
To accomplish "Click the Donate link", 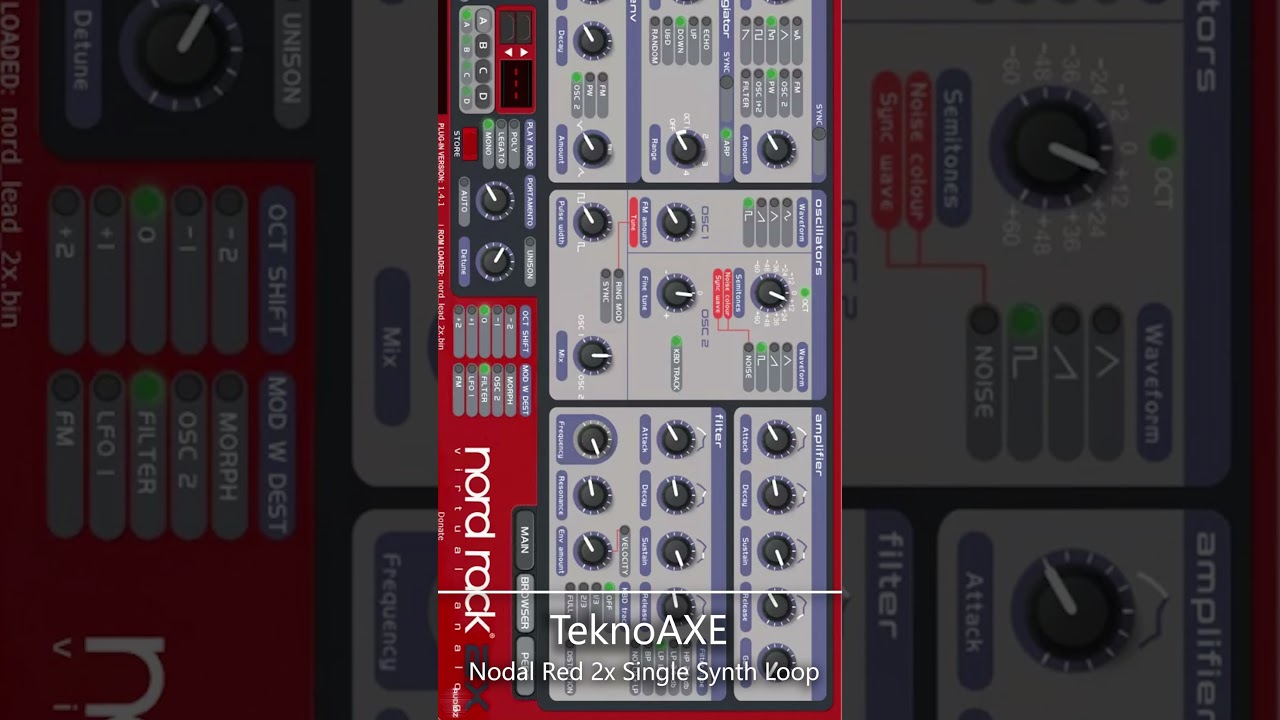I will (x=441, y=526).
